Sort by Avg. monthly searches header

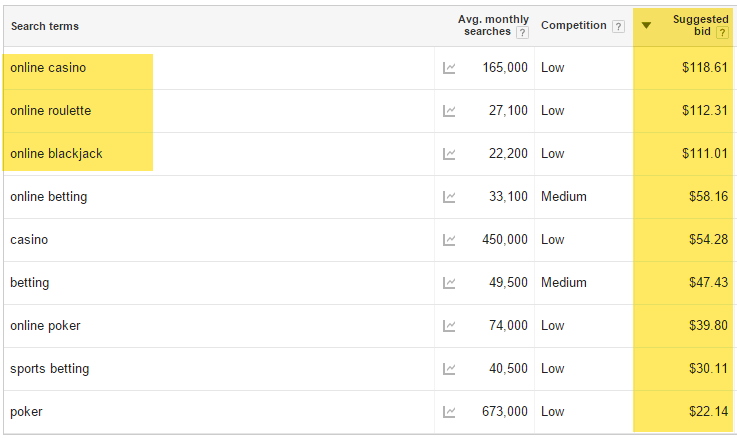click(x=493, y=25)
